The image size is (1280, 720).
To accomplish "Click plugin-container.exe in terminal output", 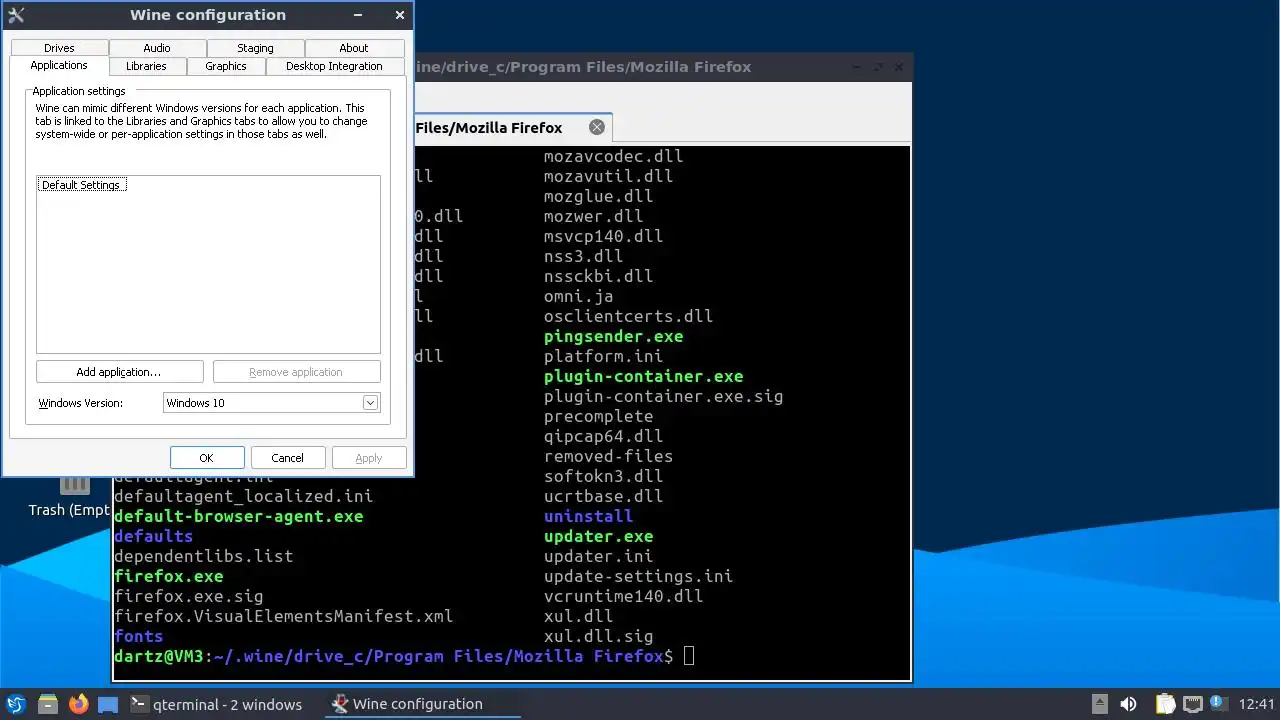I will (644, 376).
